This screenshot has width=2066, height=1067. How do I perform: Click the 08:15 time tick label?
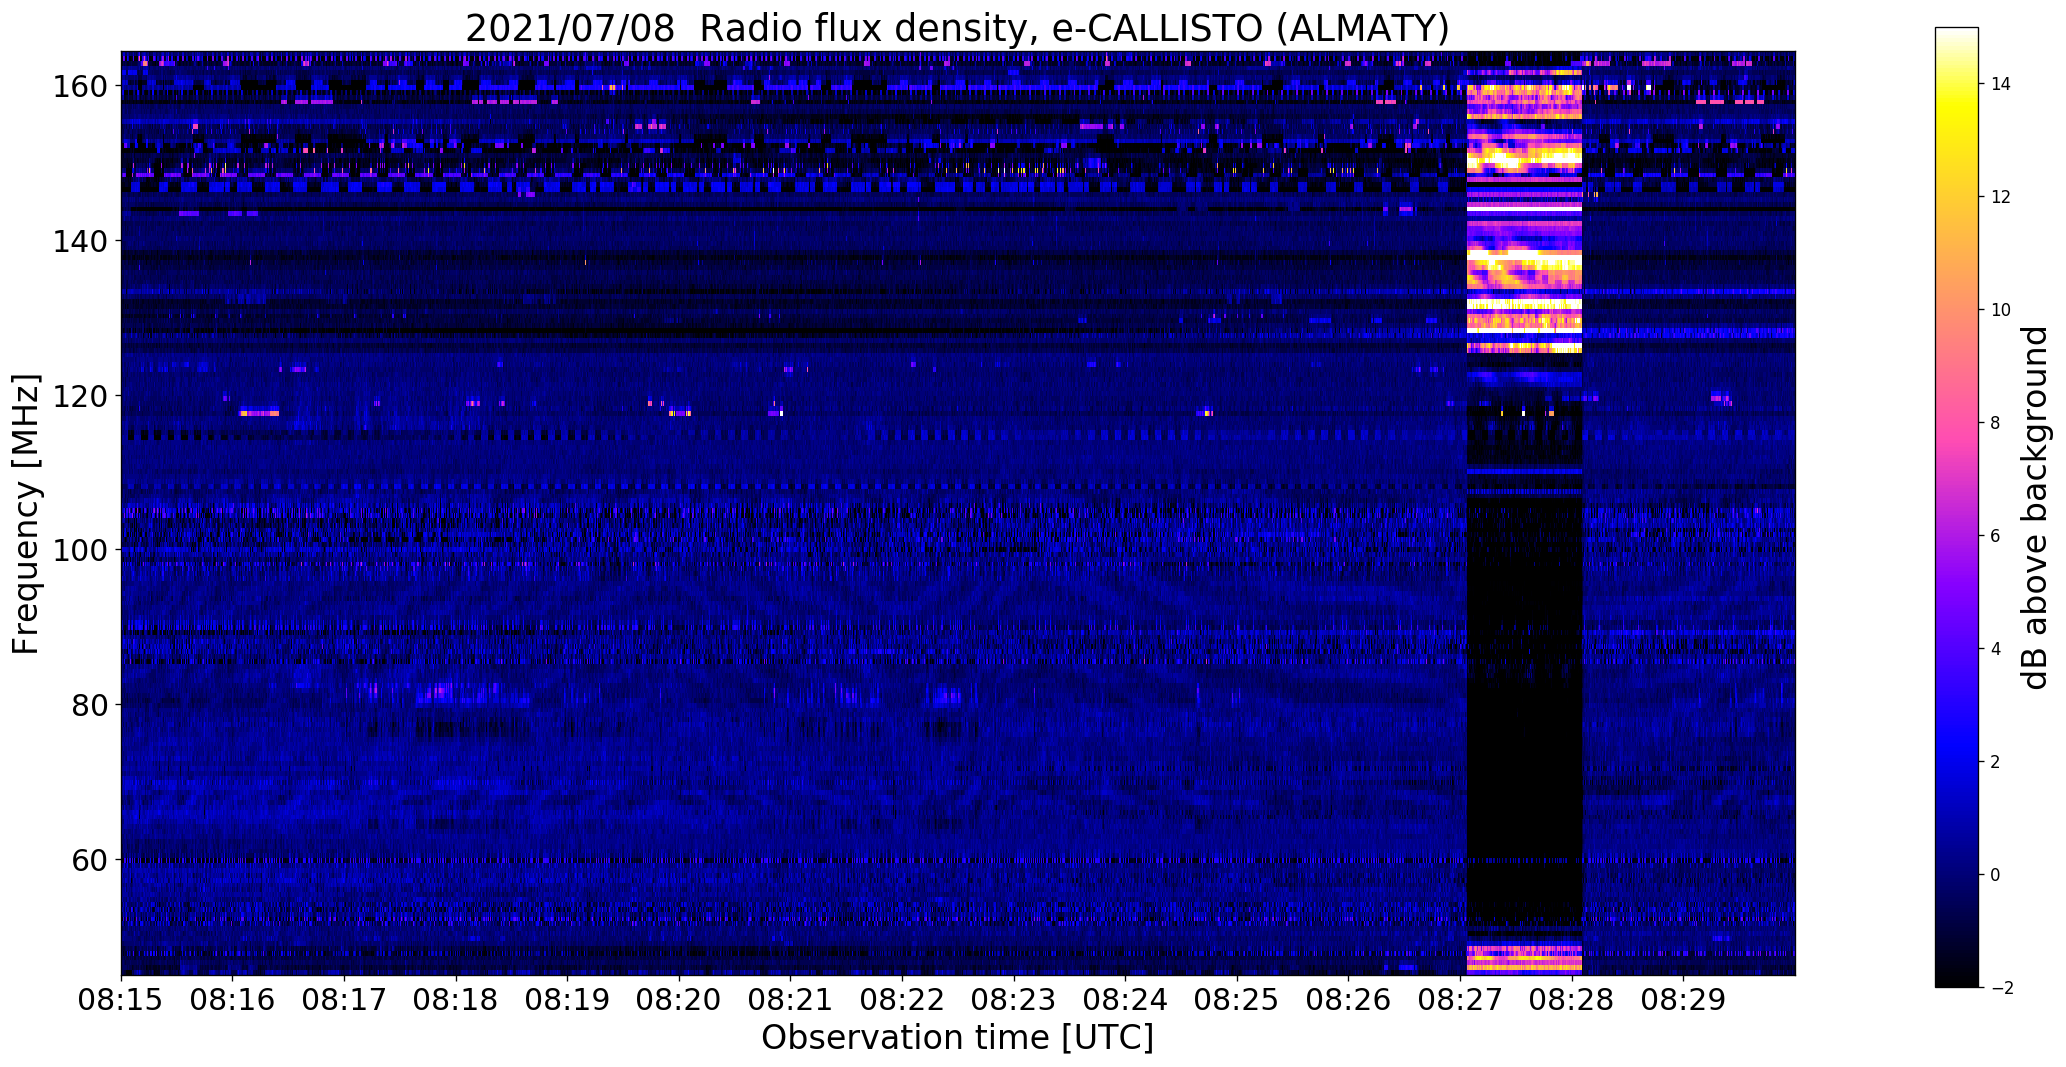pyautogui.click(x=121, y=1000)
